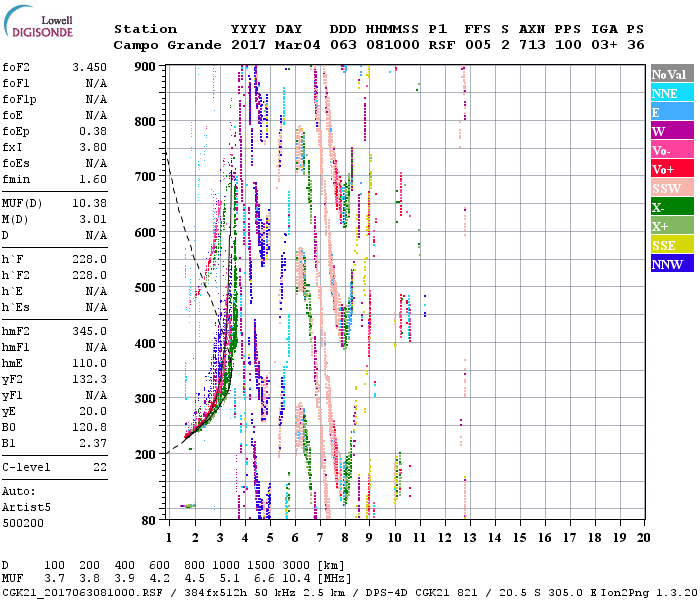The width and height of the screenshot is (700, 600).
Task: Click the yF2 value 132.3
Action: coord(89,379)
